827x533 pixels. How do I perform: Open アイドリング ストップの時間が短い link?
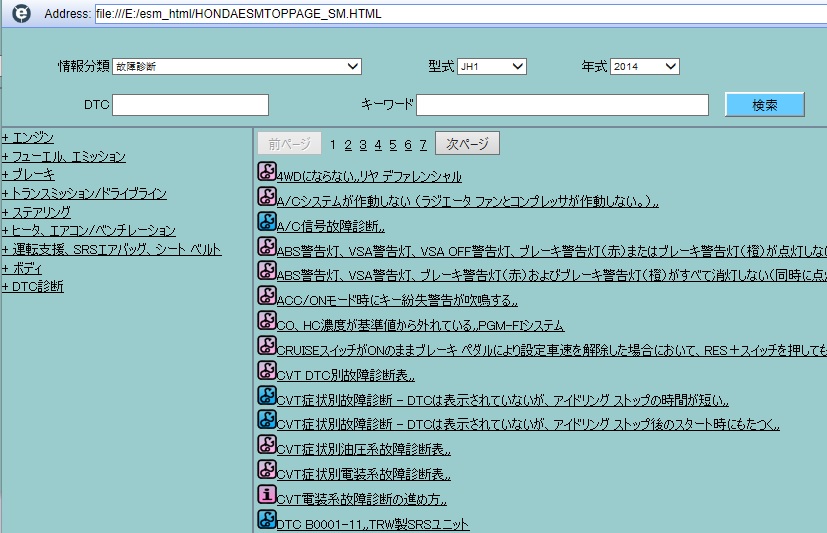point(503,400)
